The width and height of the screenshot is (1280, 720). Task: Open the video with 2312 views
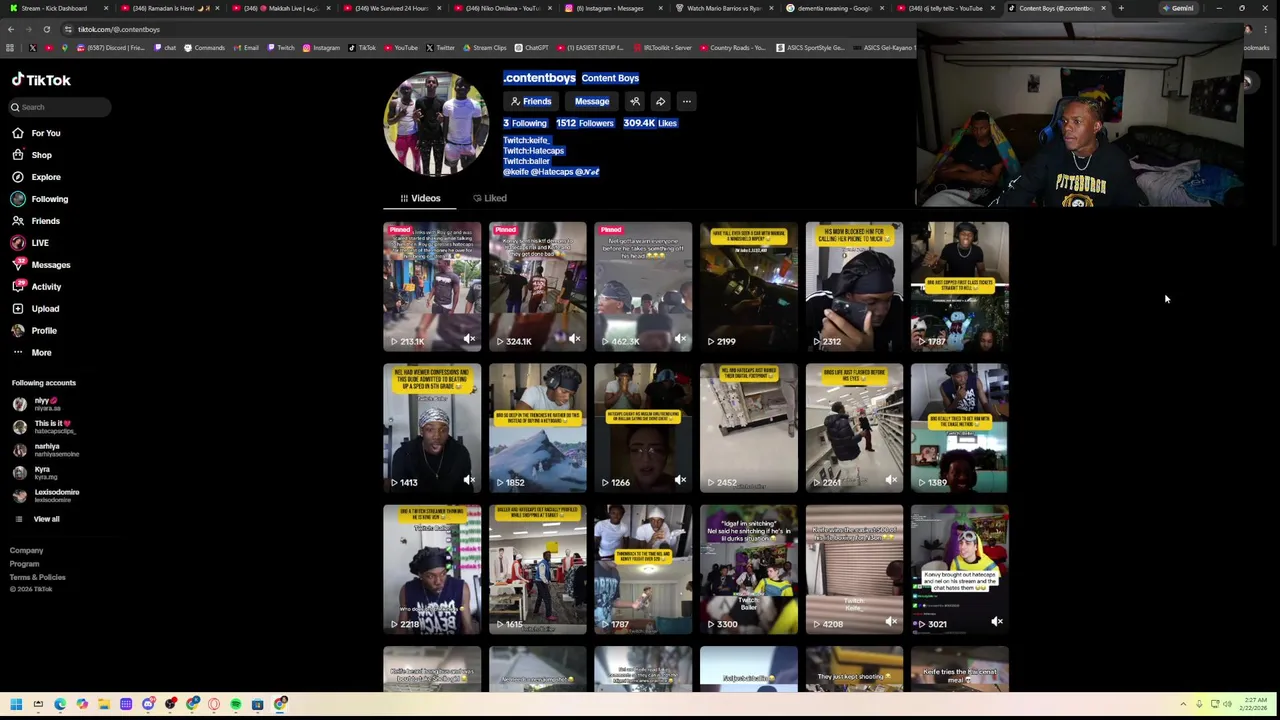pos(854,286)
